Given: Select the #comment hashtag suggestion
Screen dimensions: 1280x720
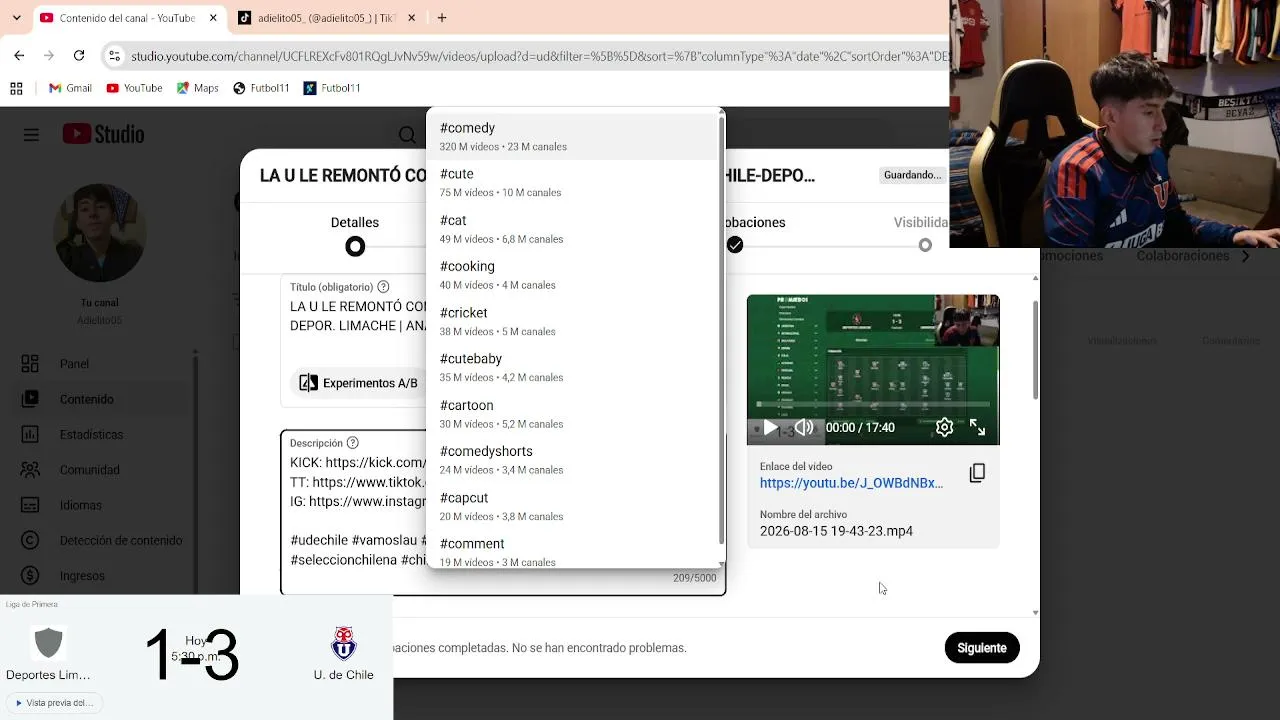Looking at the screenshot, I should 573,550.
